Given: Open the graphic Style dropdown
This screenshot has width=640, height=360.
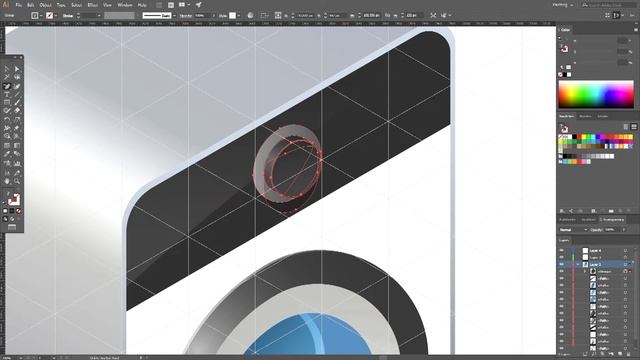Looking at the screenshot, I should tap(239, 16).
